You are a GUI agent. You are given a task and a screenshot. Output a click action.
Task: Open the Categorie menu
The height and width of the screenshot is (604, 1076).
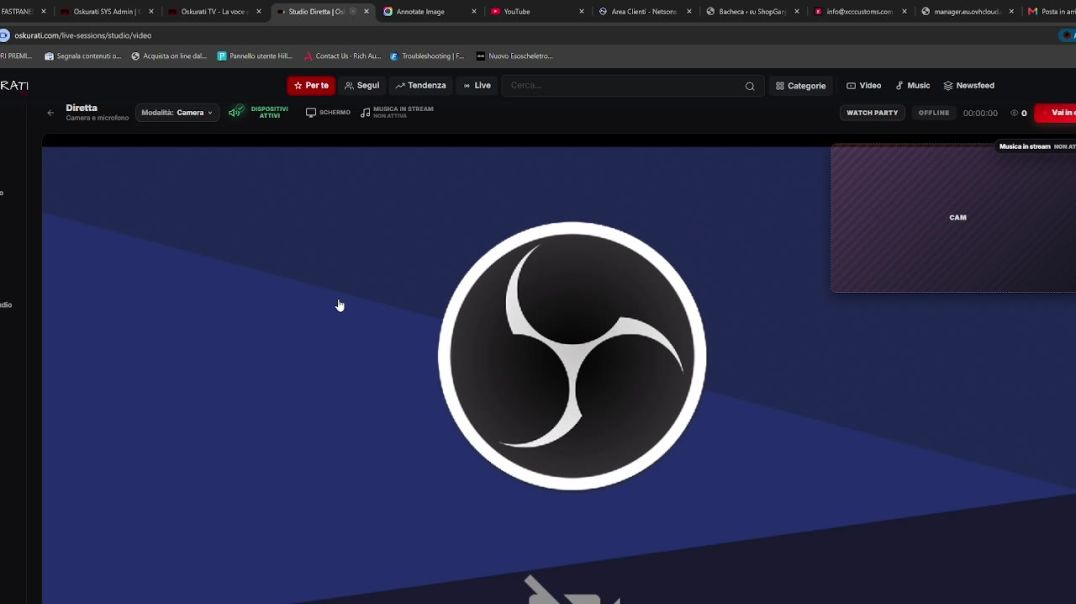[x=800, y=86]
